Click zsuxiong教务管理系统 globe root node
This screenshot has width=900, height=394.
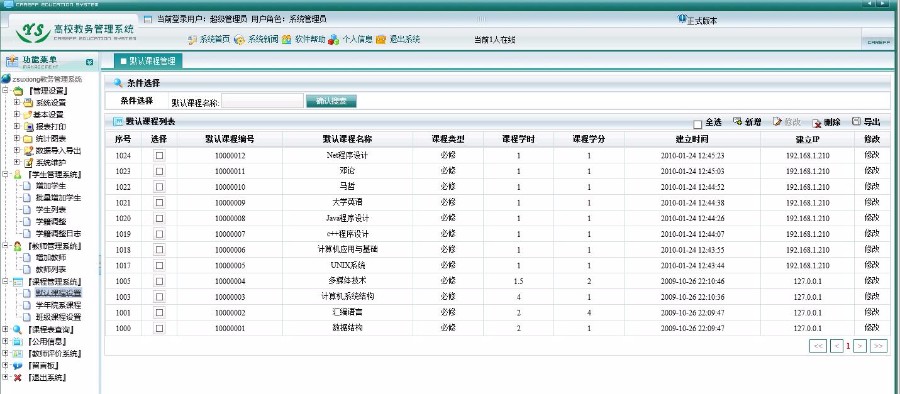click(6, 79)
